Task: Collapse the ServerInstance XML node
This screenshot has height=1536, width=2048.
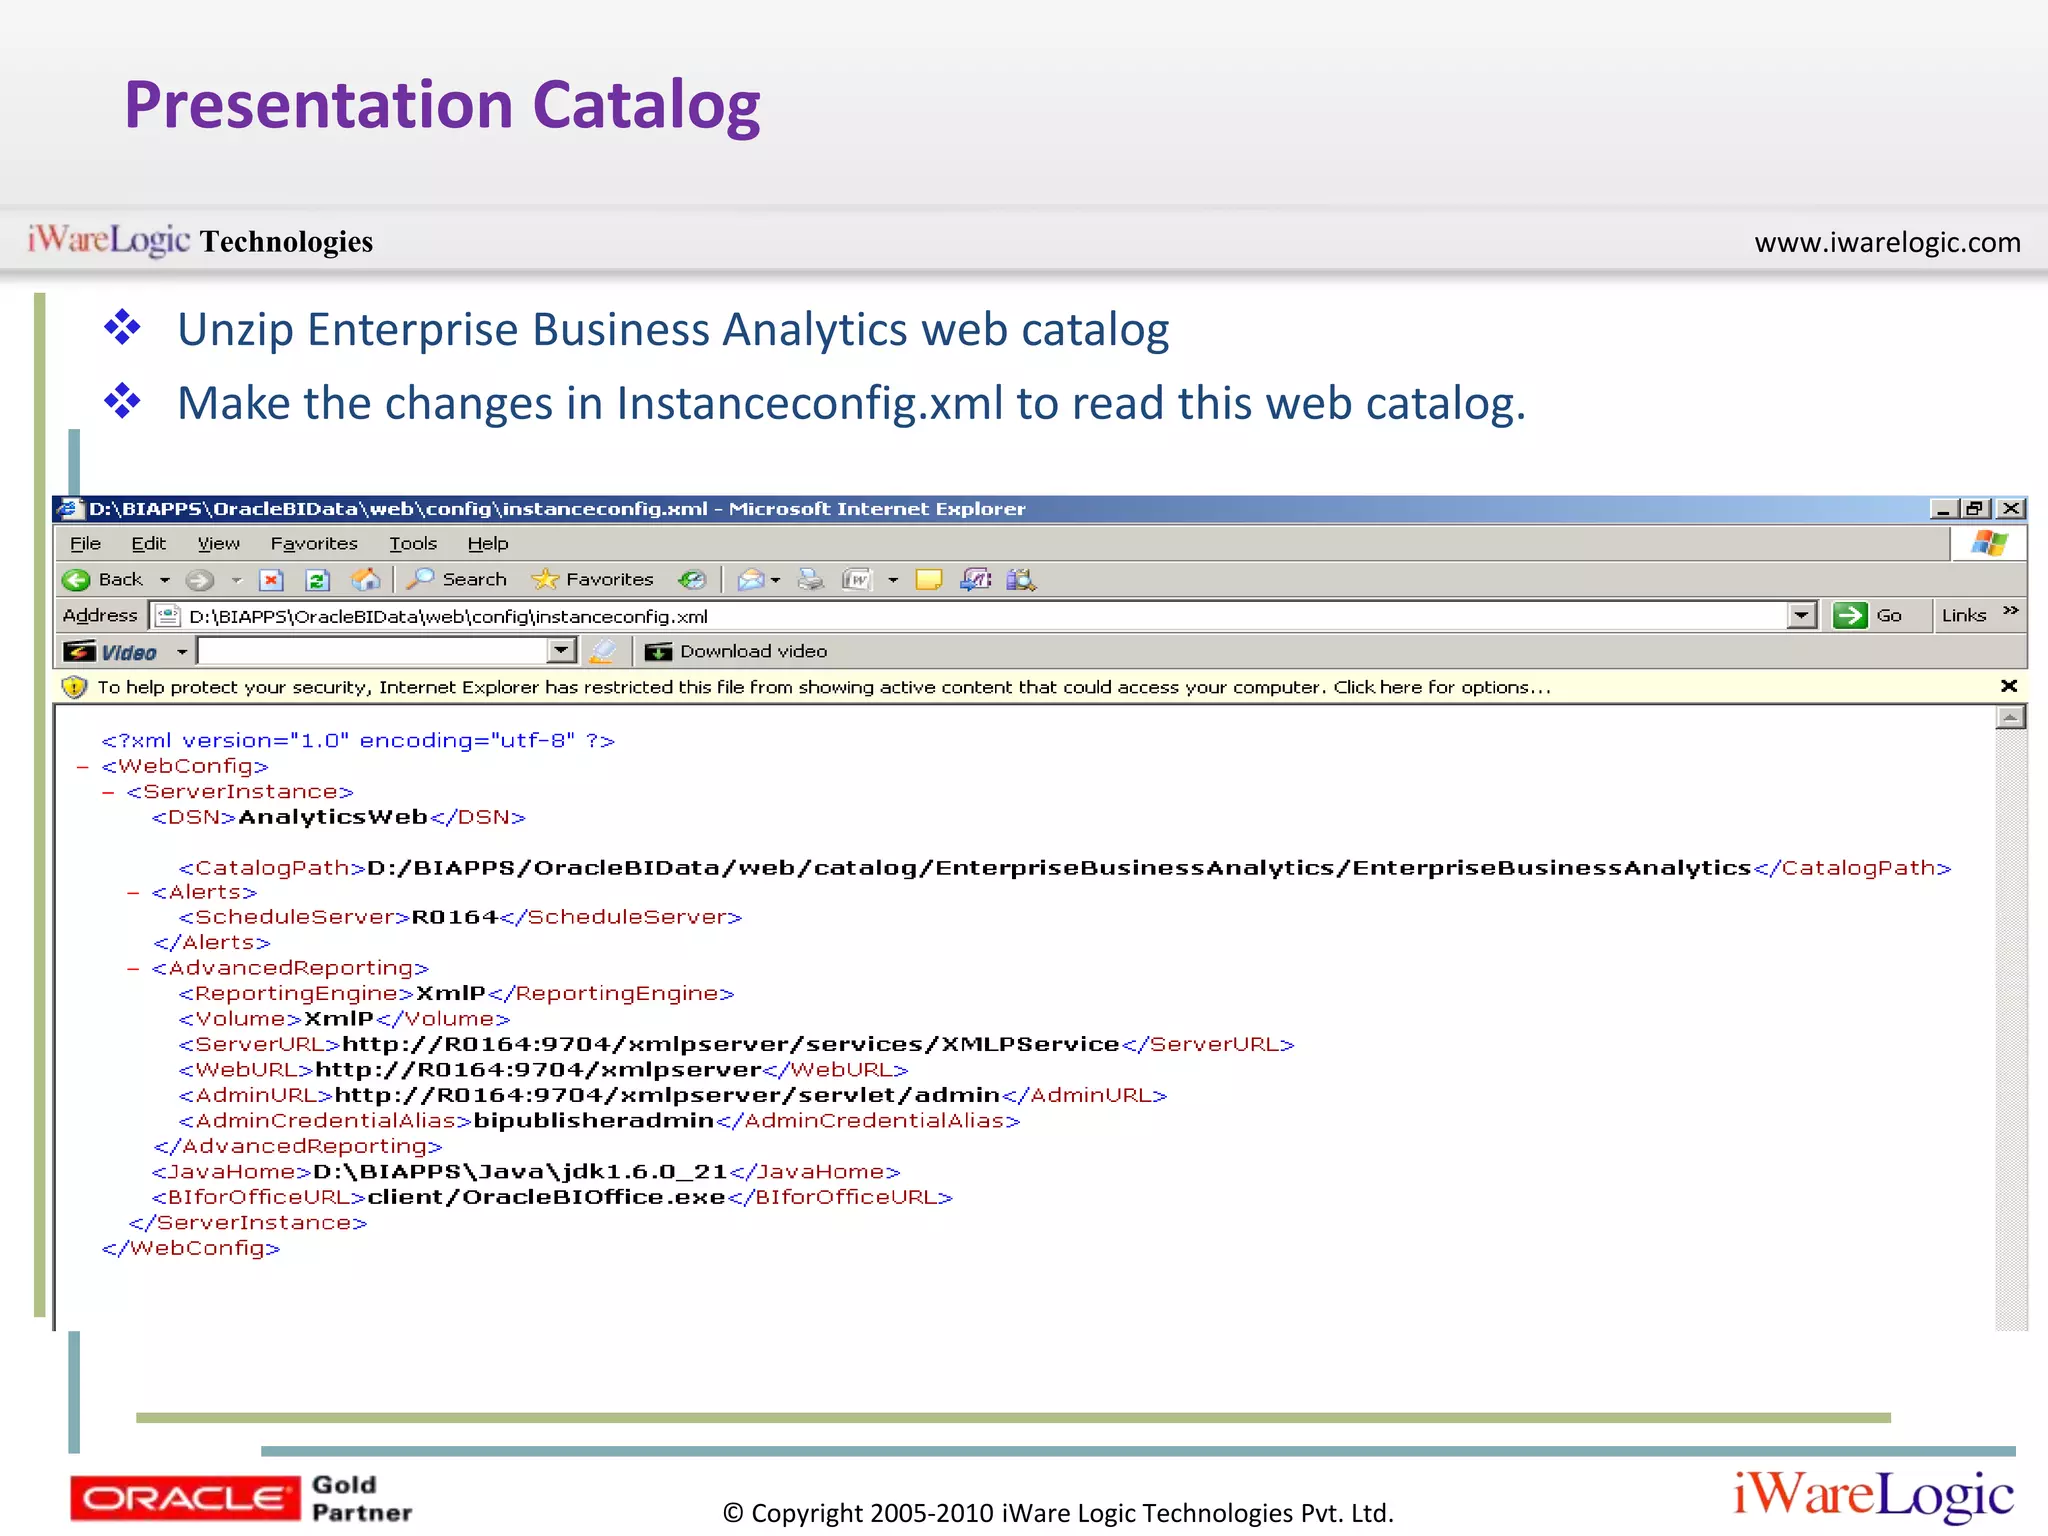Action: pyautogui.click(x=108, y=792)
